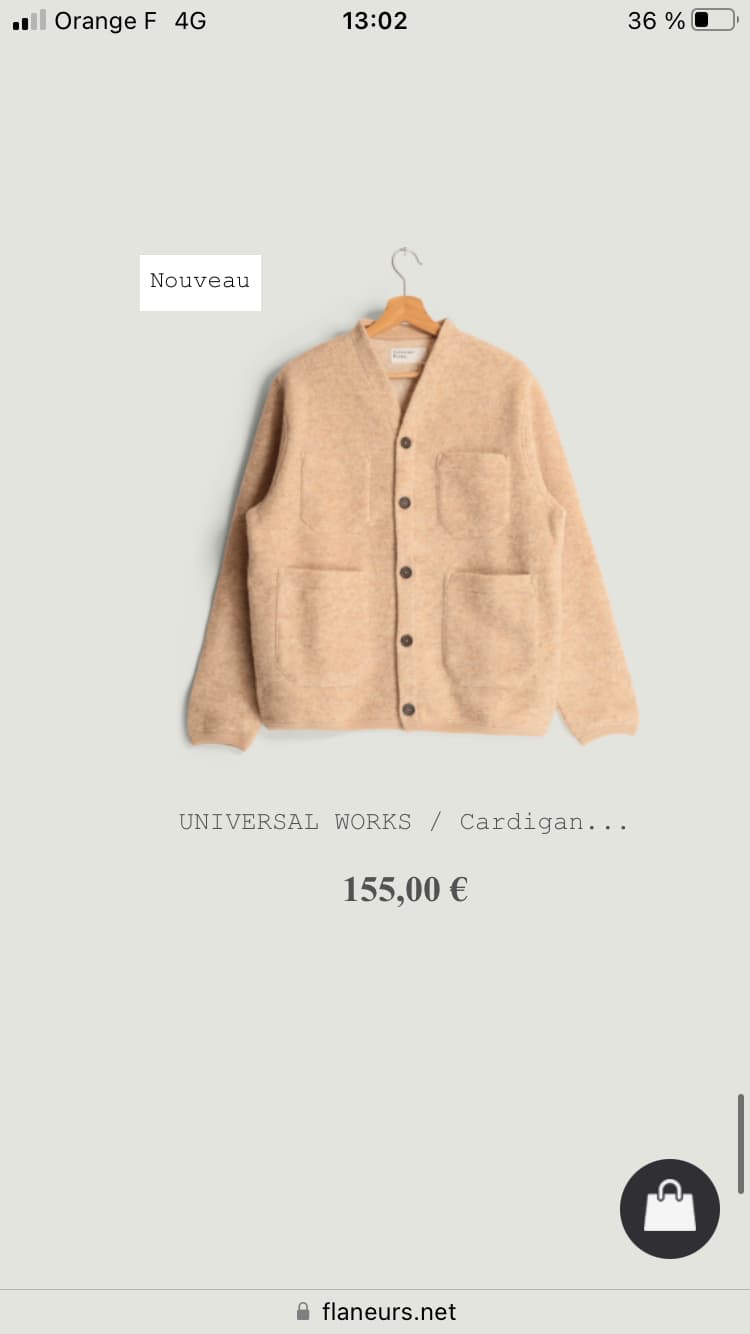
Task: Click the page scrollbar thumb
Action: point(741,1143)
